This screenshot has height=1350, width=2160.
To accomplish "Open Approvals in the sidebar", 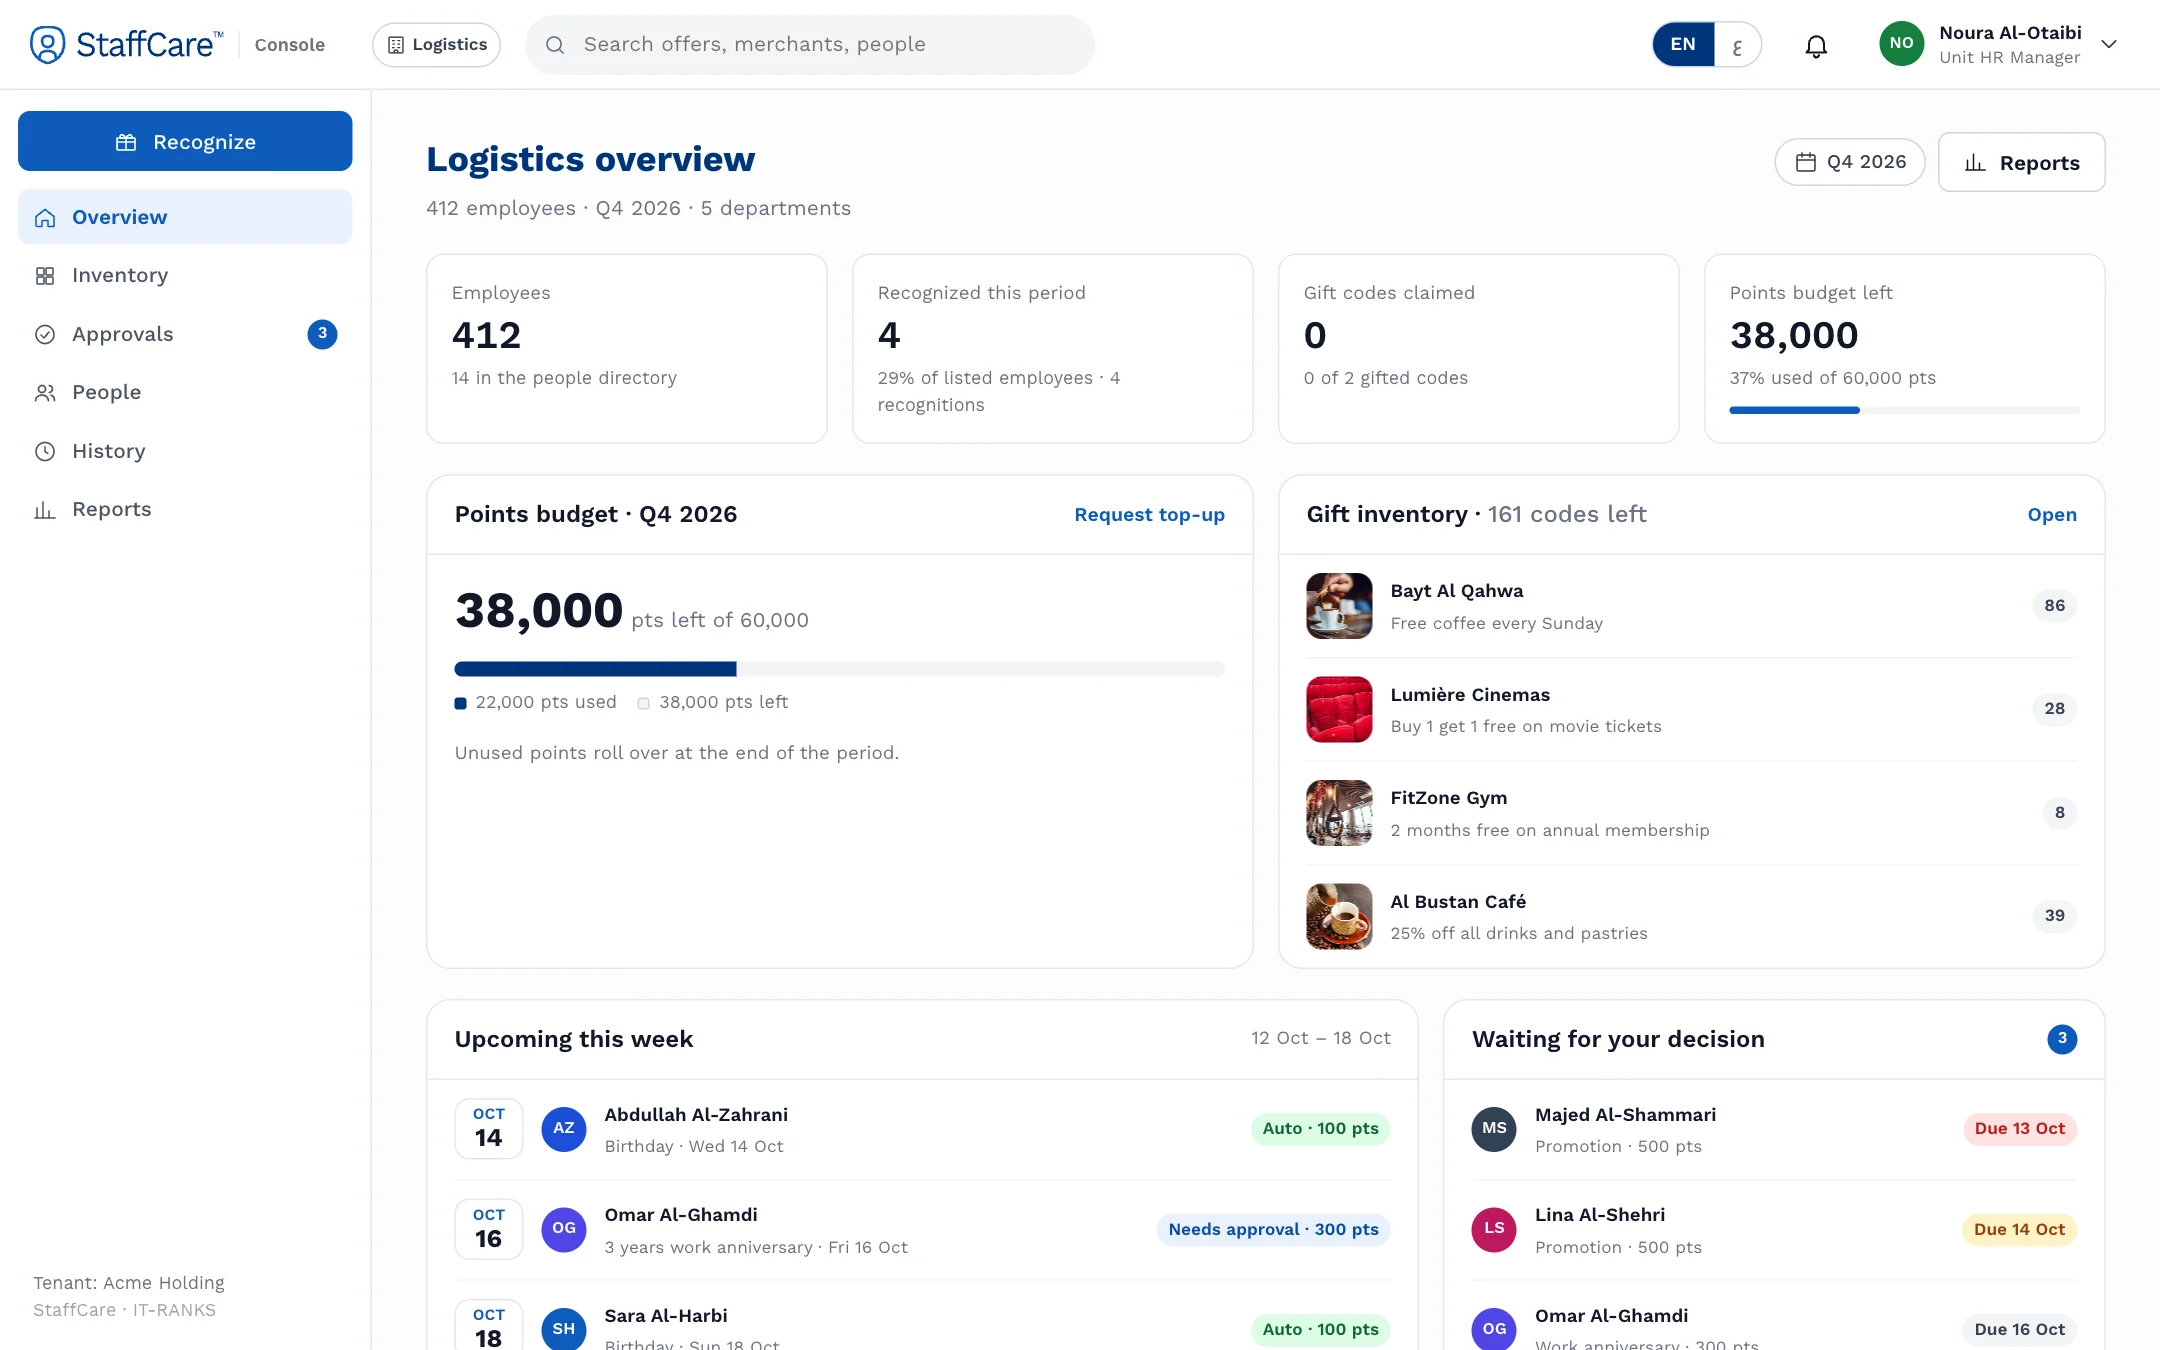I will click(x=185, y=334).
